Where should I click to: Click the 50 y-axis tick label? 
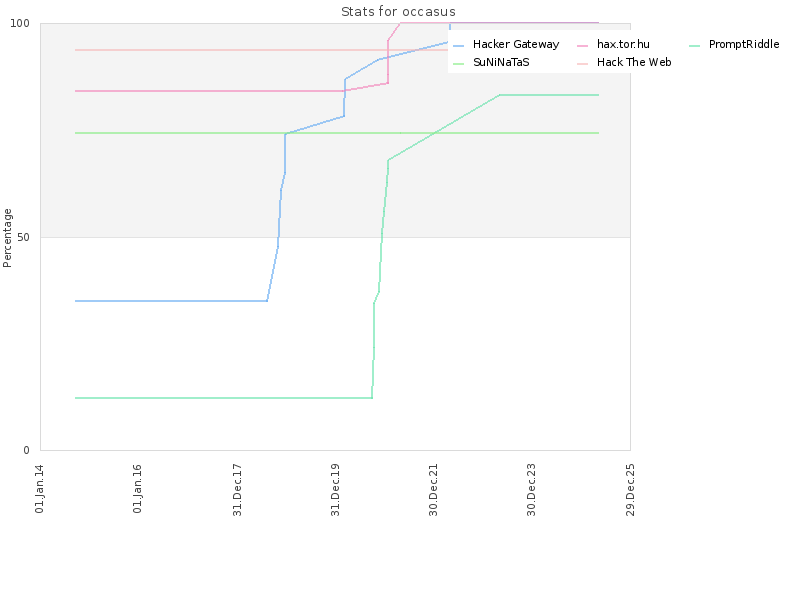[23, 237]
